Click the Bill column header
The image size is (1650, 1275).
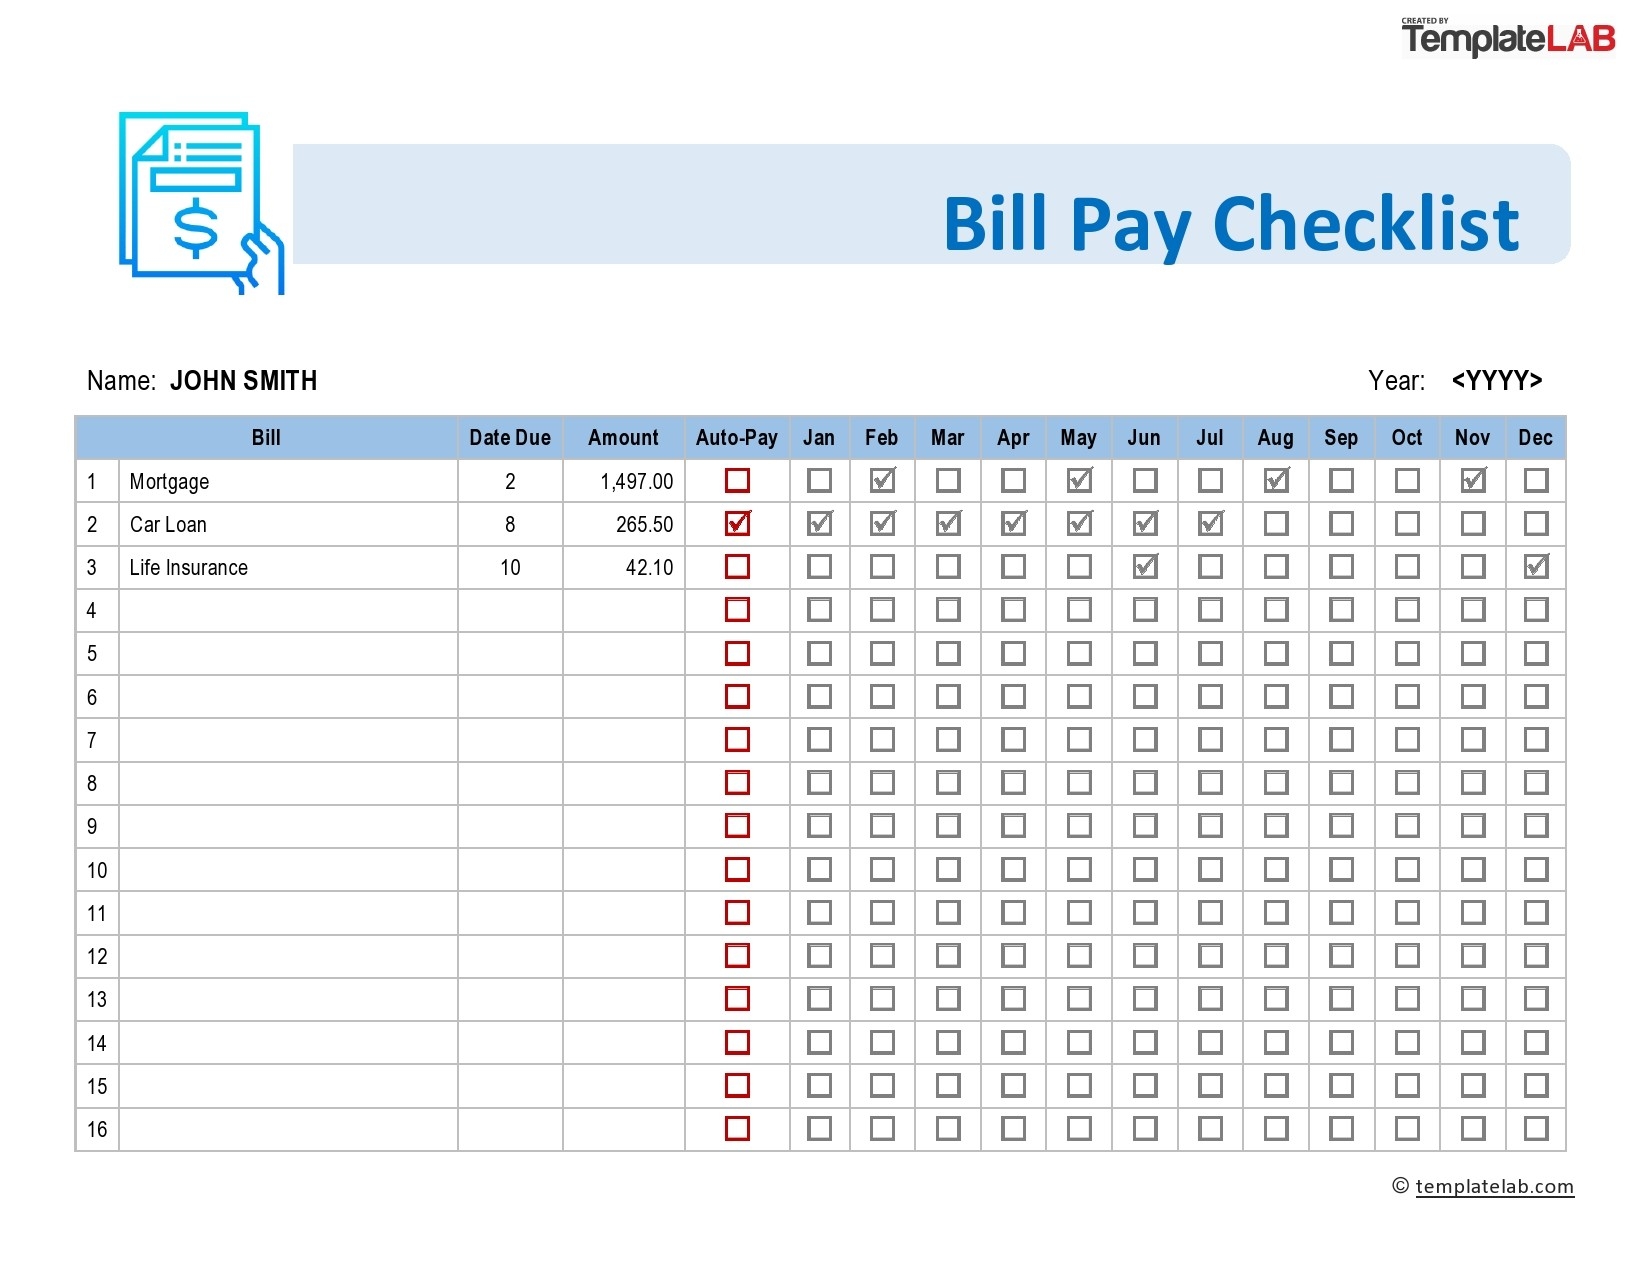tap(267, 437)
